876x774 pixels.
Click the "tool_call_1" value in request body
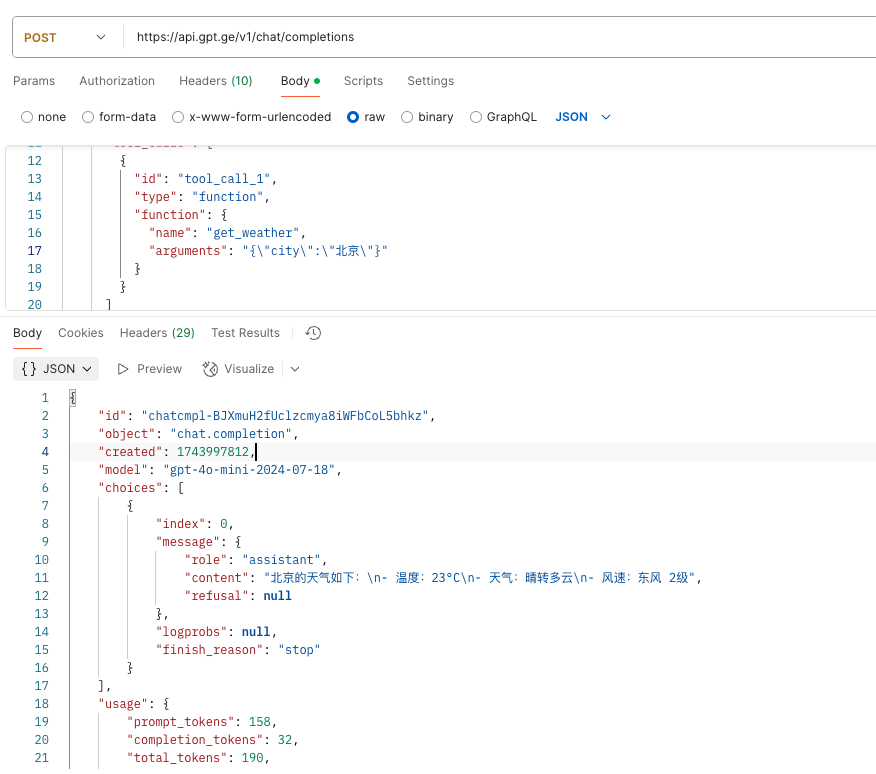click(224, 179)
